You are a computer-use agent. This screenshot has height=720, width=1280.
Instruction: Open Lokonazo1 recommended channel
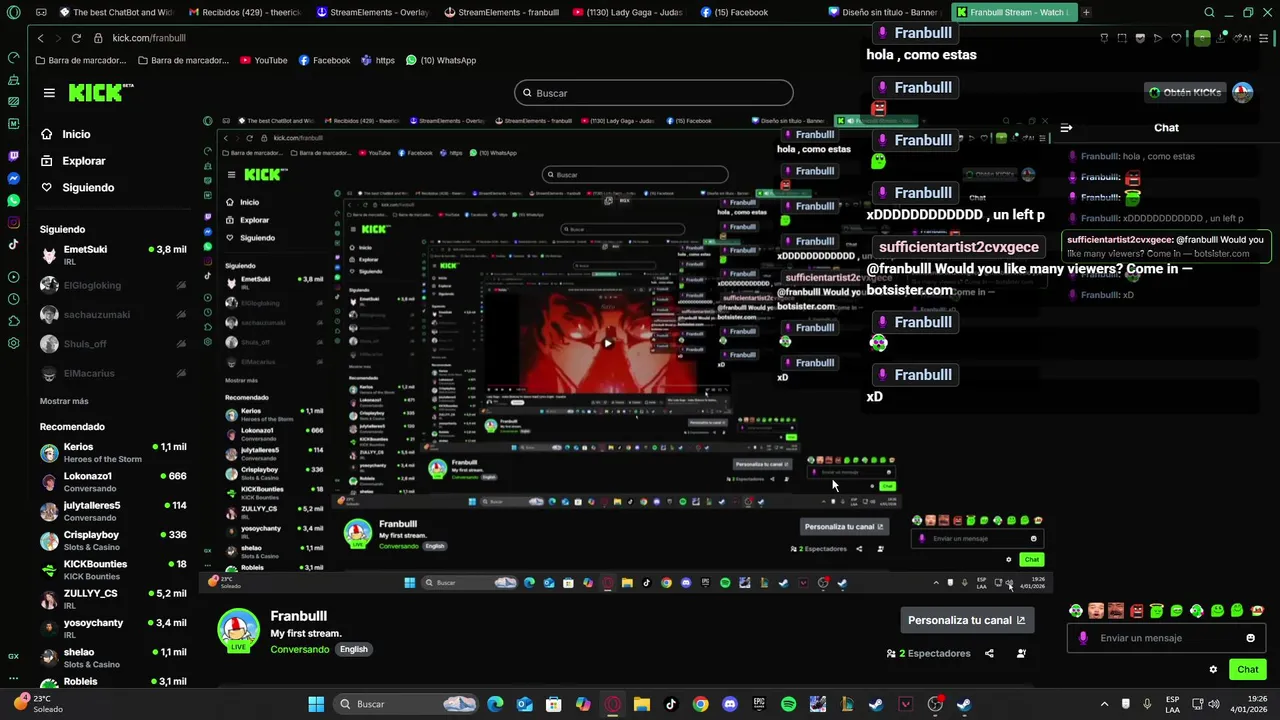(x=113, y=482)
